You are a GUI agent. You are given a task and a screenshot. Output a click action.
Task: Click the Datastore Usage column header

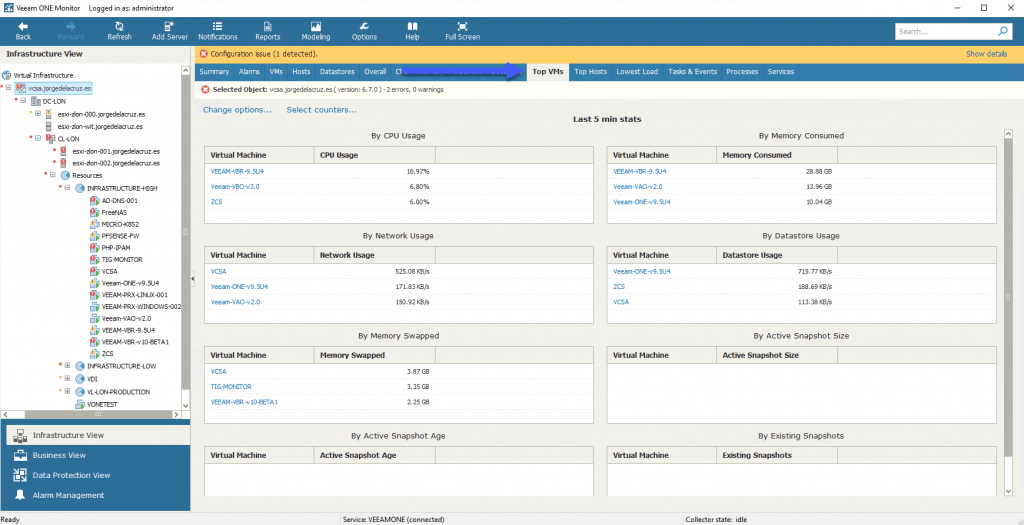[777, 255]
